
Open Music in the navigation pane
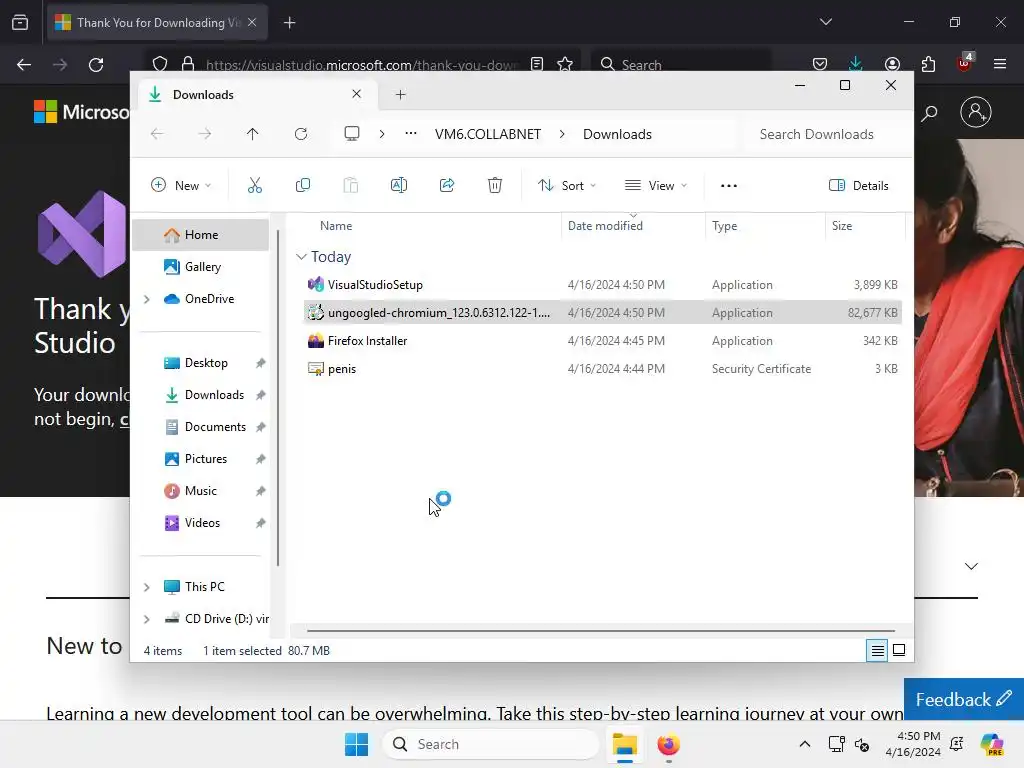pyautogui.click(x=200, y=491)
